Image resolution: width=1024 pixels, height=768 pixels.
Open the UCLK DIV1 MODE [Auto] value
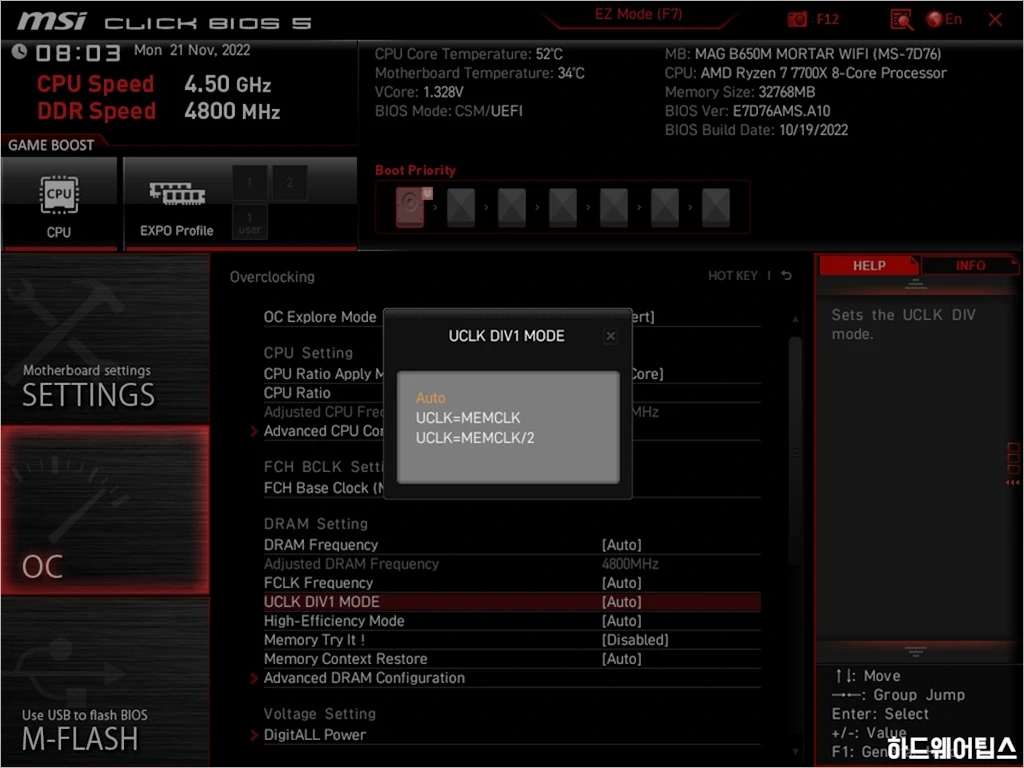[621, 601]
